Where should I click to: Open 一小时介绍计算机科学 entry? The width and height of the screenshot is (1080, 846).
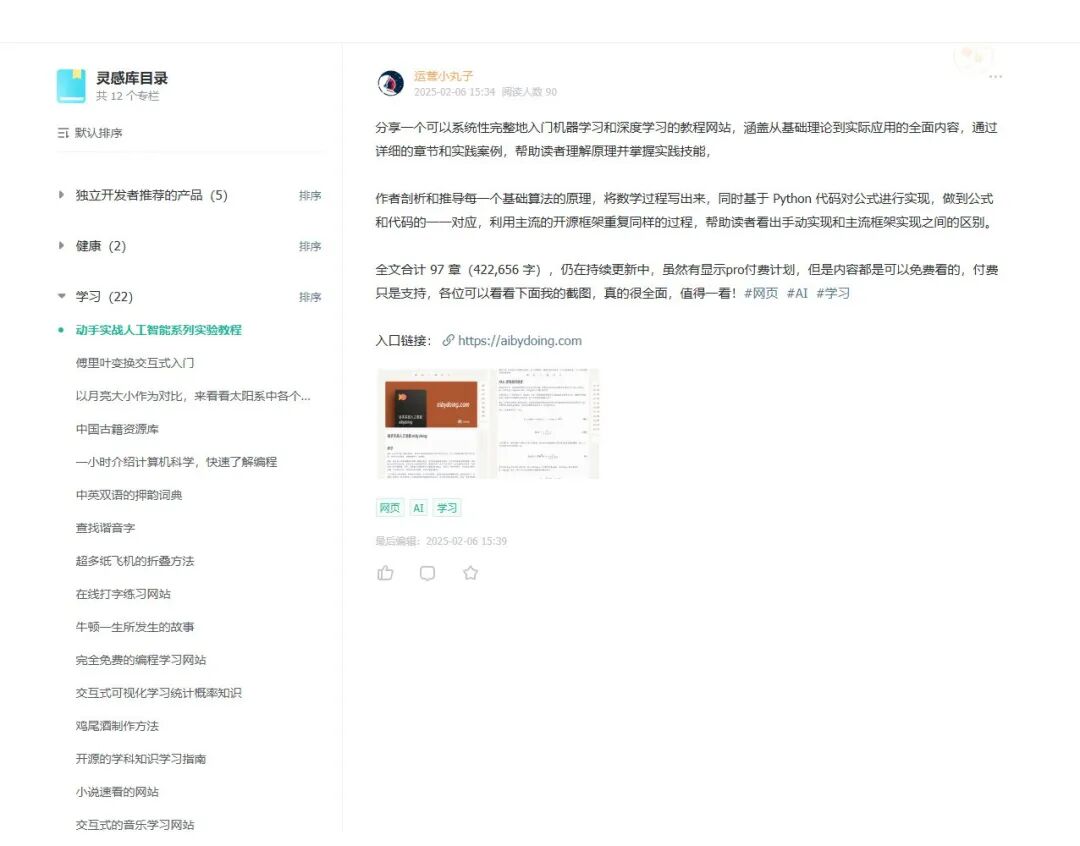point(176,462)
